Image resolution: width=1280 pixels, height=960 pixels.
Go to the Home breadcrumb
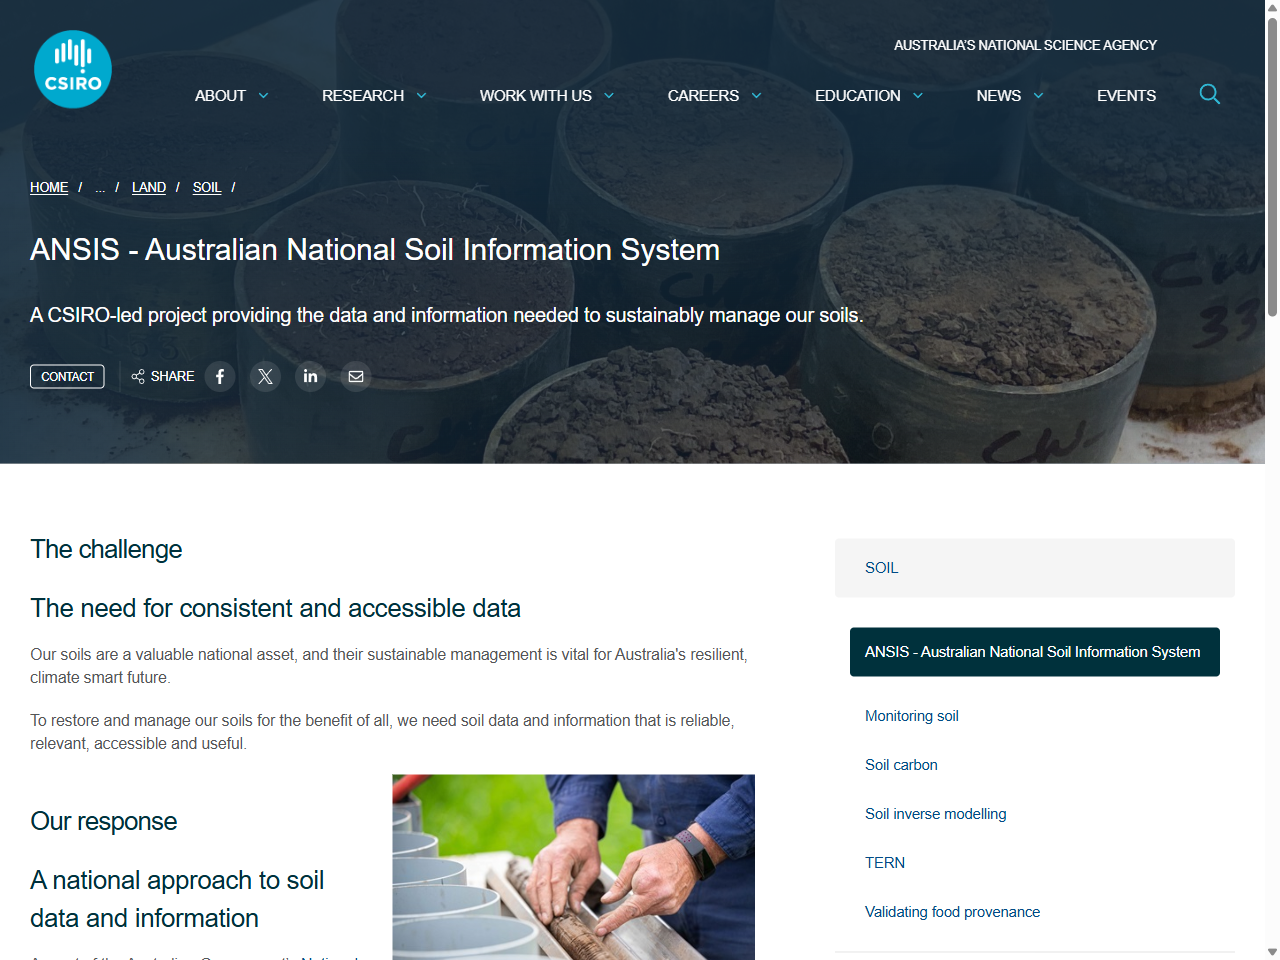tap(49, 187)
